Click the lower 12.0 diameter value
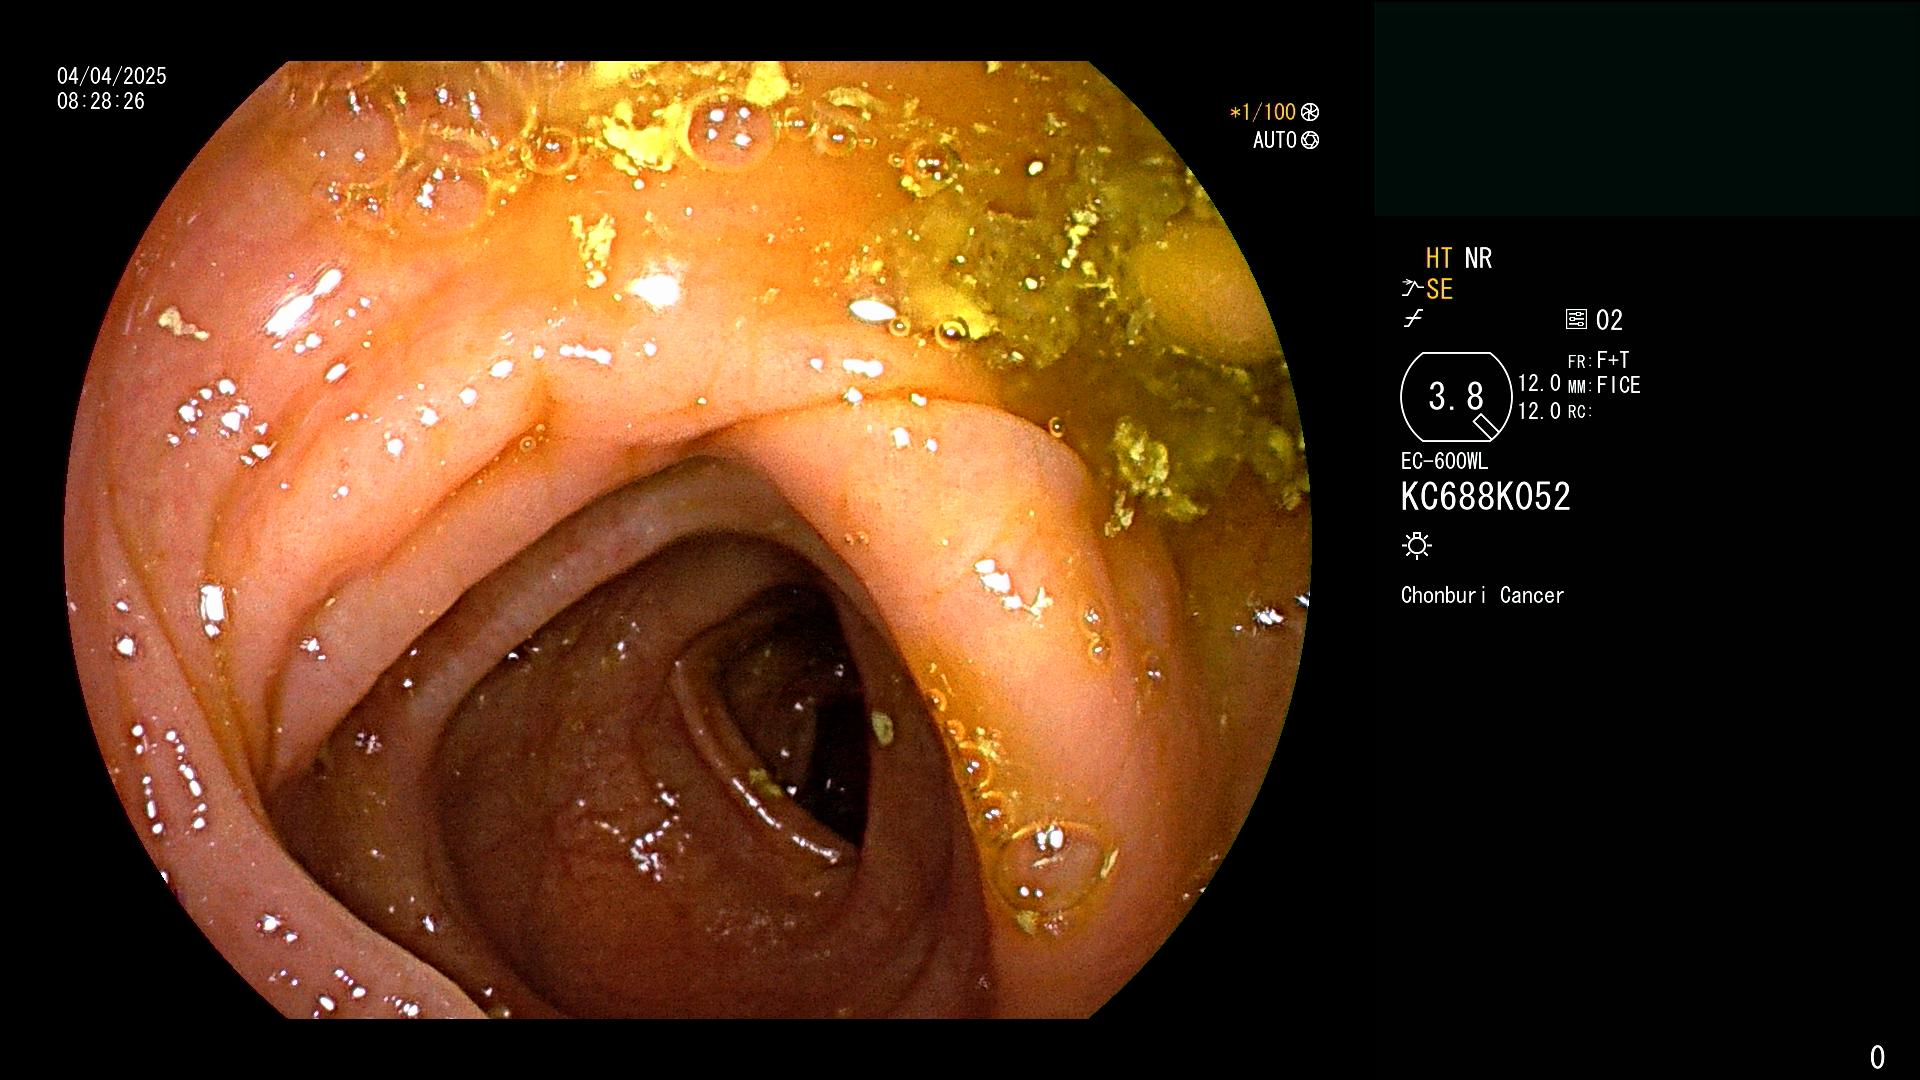 click(1539, 411)
